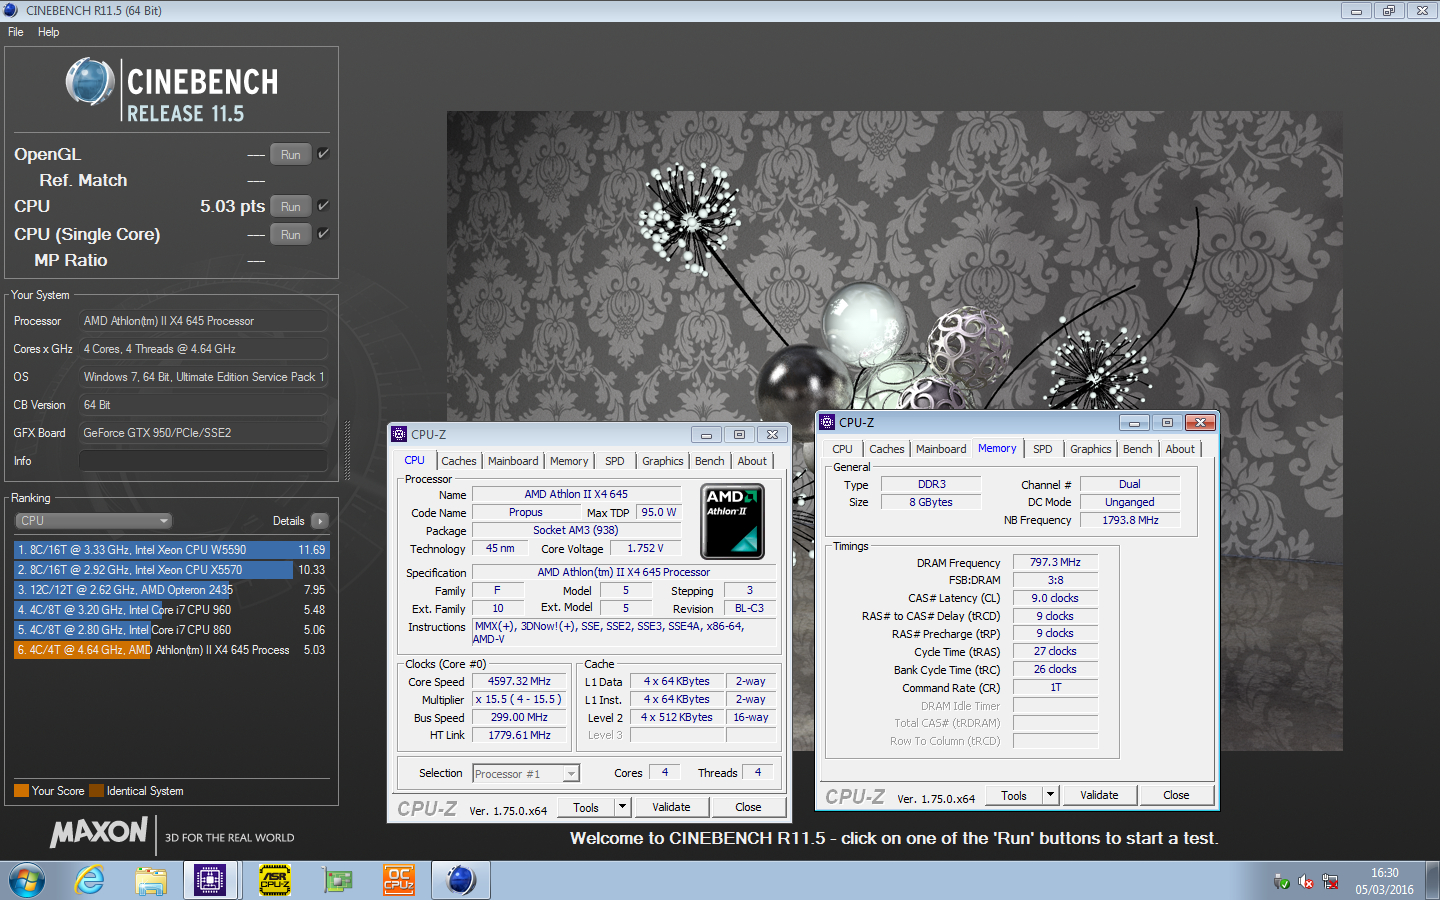Toggle the CPU test checkbox
1440x900 pixels.
[323, 205]
